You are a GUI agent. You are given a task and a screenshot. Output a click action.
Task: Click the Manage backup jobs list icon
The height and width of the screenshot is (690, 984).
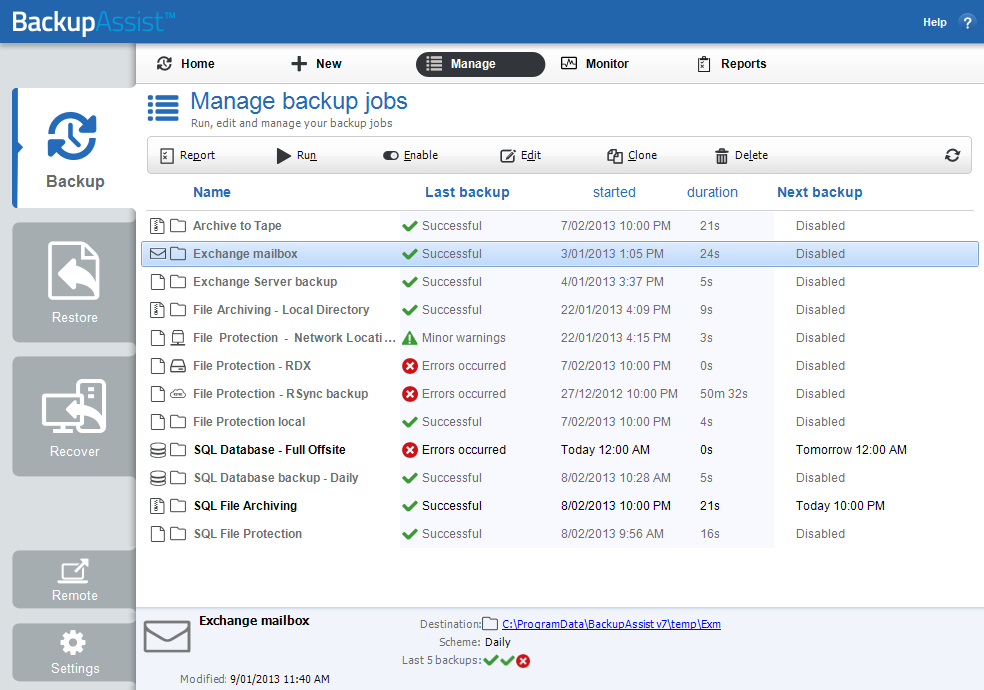coord(163,108)
